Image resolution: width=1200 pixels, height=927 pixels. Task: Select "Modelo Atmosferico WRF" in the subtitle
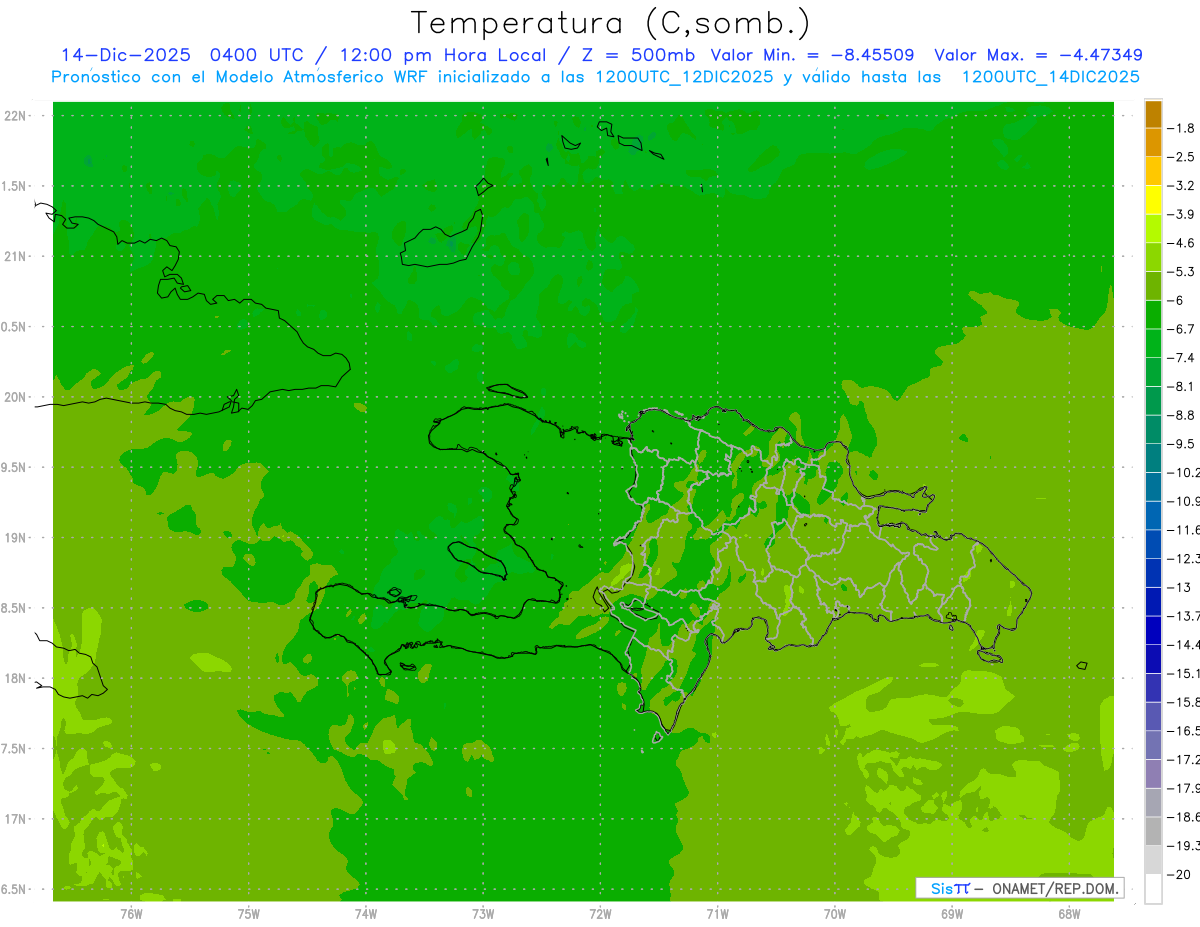(x=320, y=77)
